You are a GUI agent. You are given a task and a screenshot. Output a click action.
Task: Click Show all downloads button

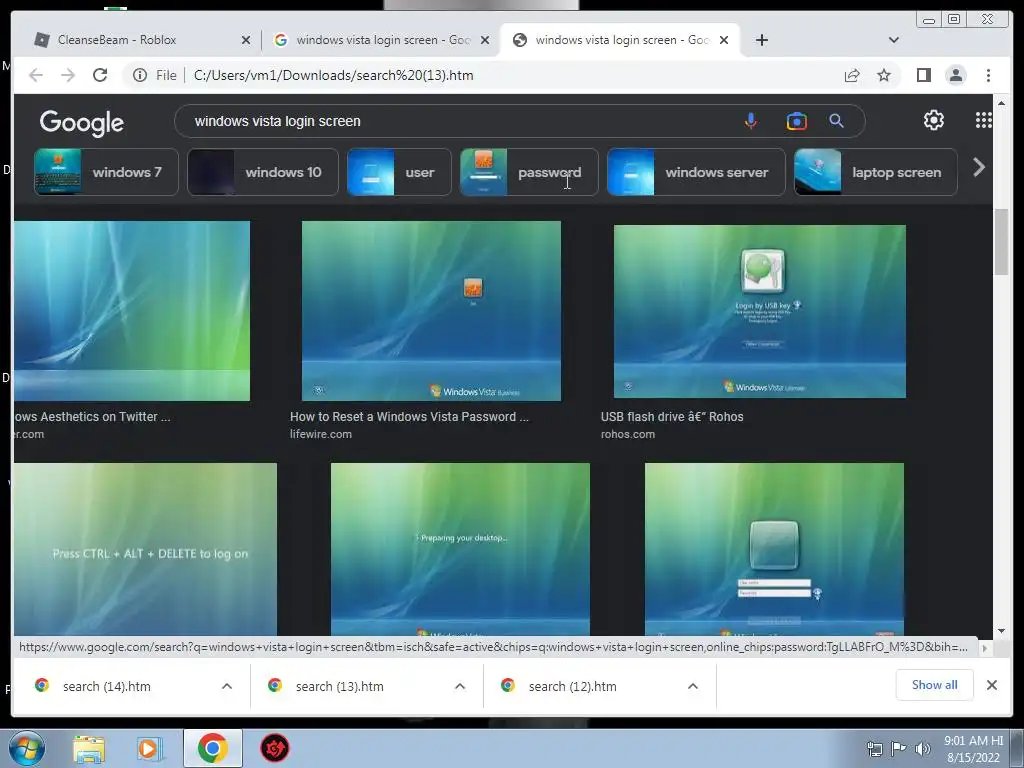tap(935, 685)
